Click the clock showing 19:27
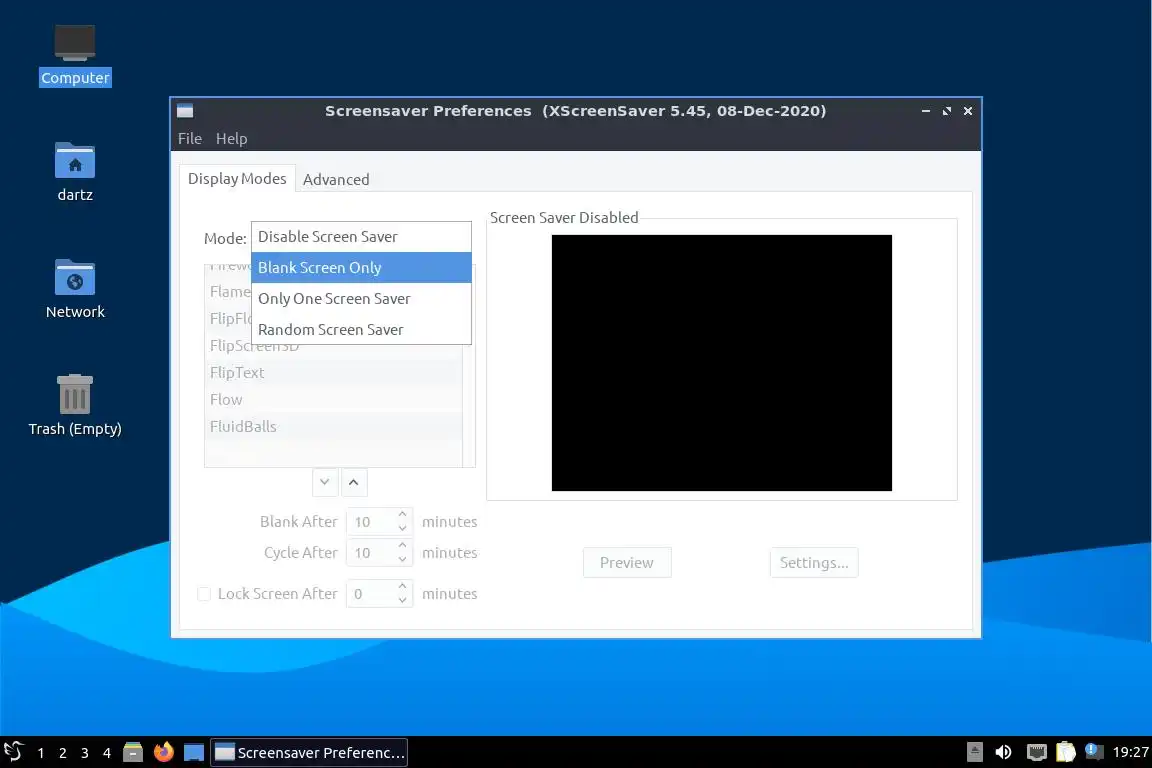The image size is (1152, 768). (1130, 752)
